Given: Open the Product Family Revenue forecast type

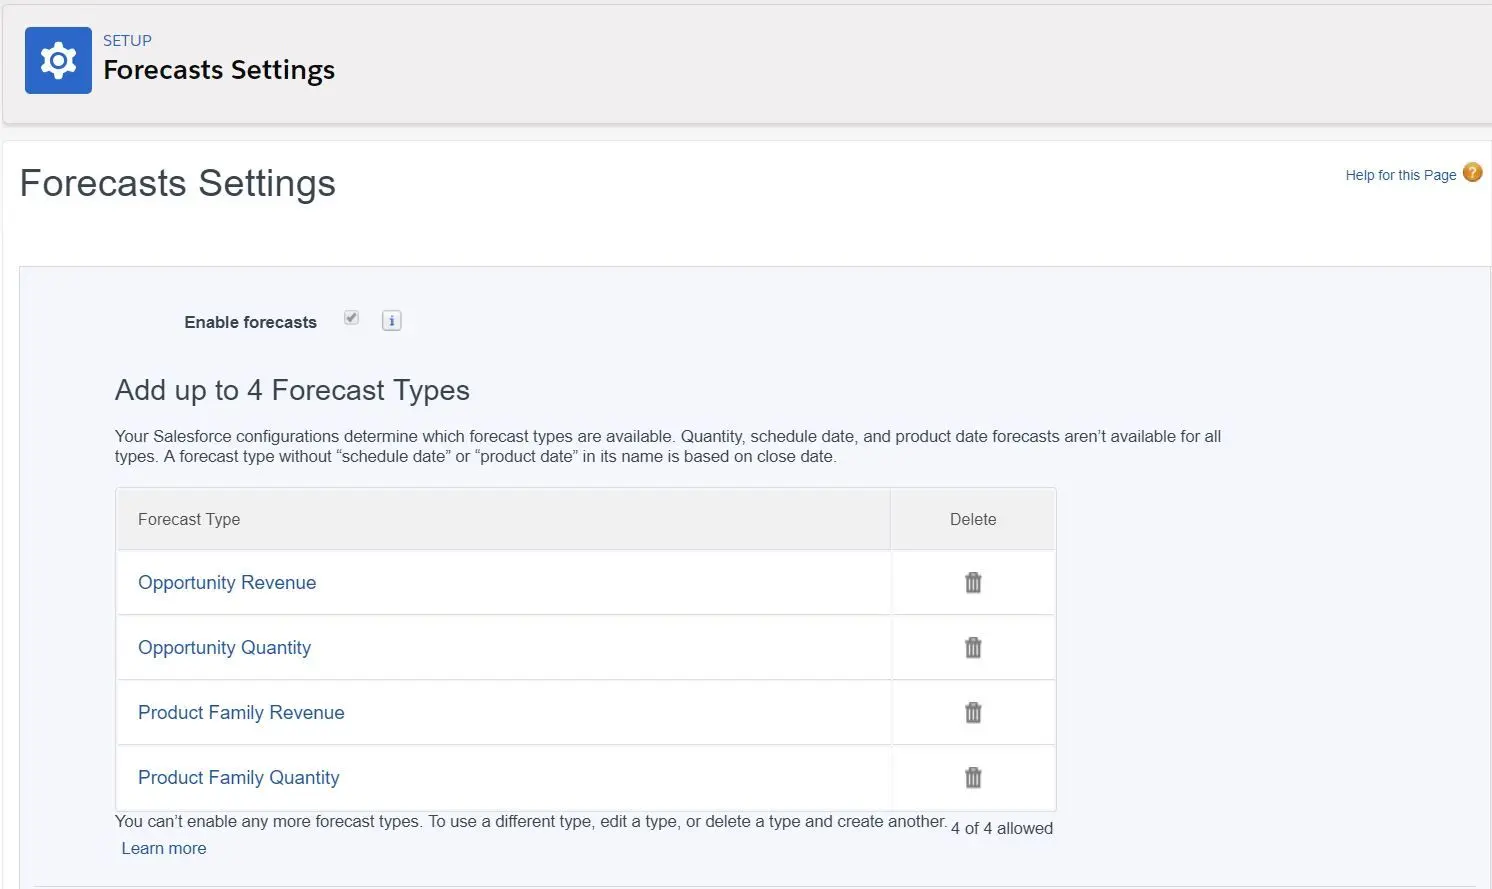Looking at the screenshot, I should 241,713.
